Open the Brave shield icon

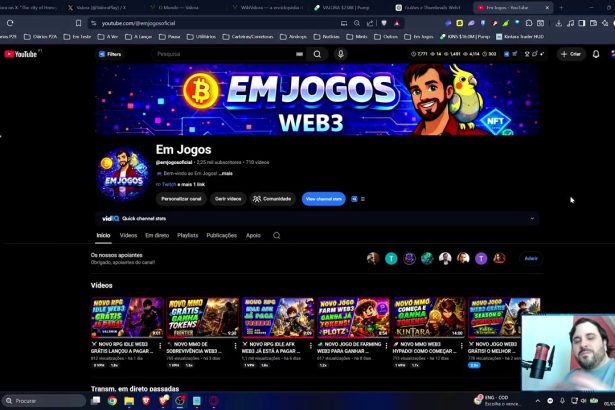384,23
